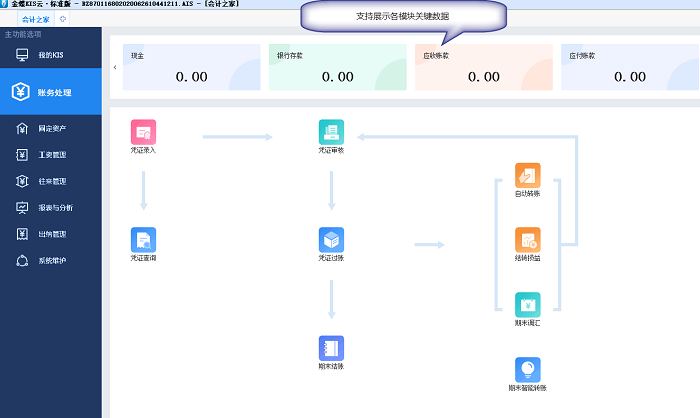Image resolution: width=700 pixels, height=418 pixels.
Task: Open the 凭证查询 voucher query icon
Action: click(143, 240)
